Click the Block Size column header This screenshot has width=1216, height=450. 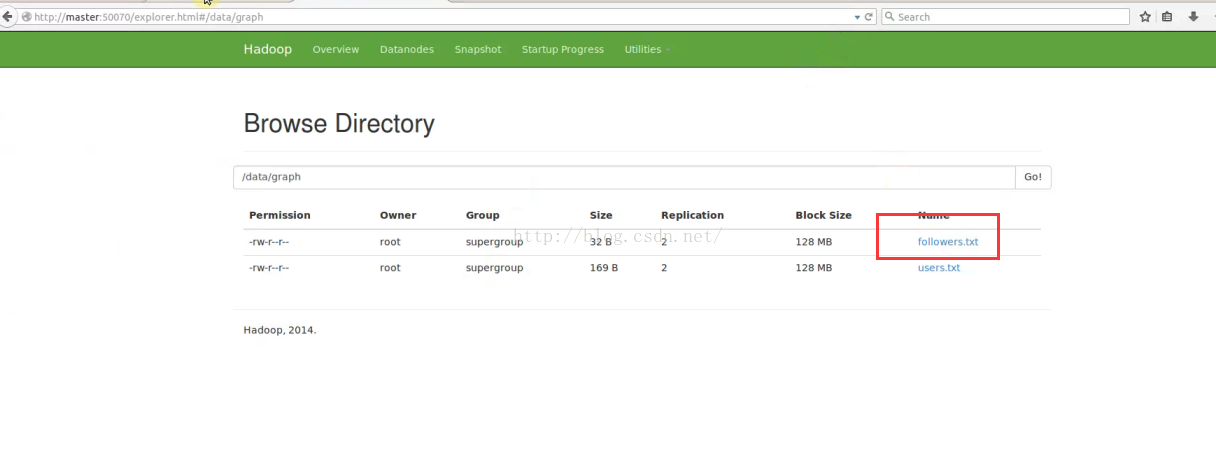pos(824,215)
